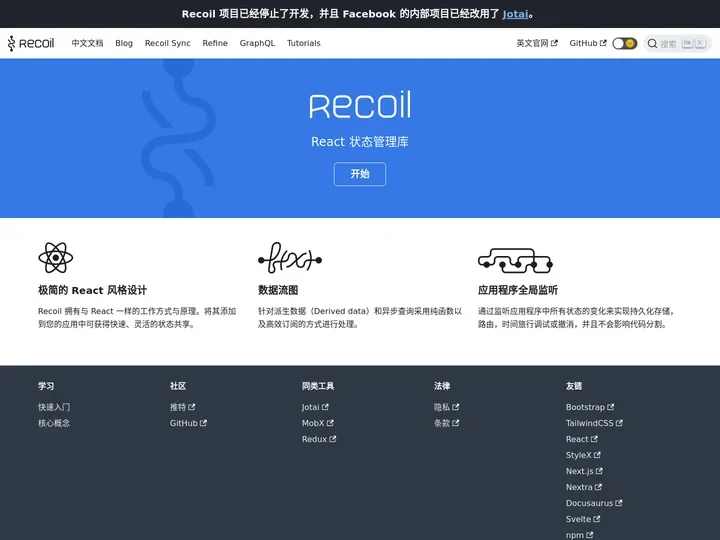This screenshot has width=720, height=540.
Task: Follow the 英文官网 external link
Action: [537, 43]
